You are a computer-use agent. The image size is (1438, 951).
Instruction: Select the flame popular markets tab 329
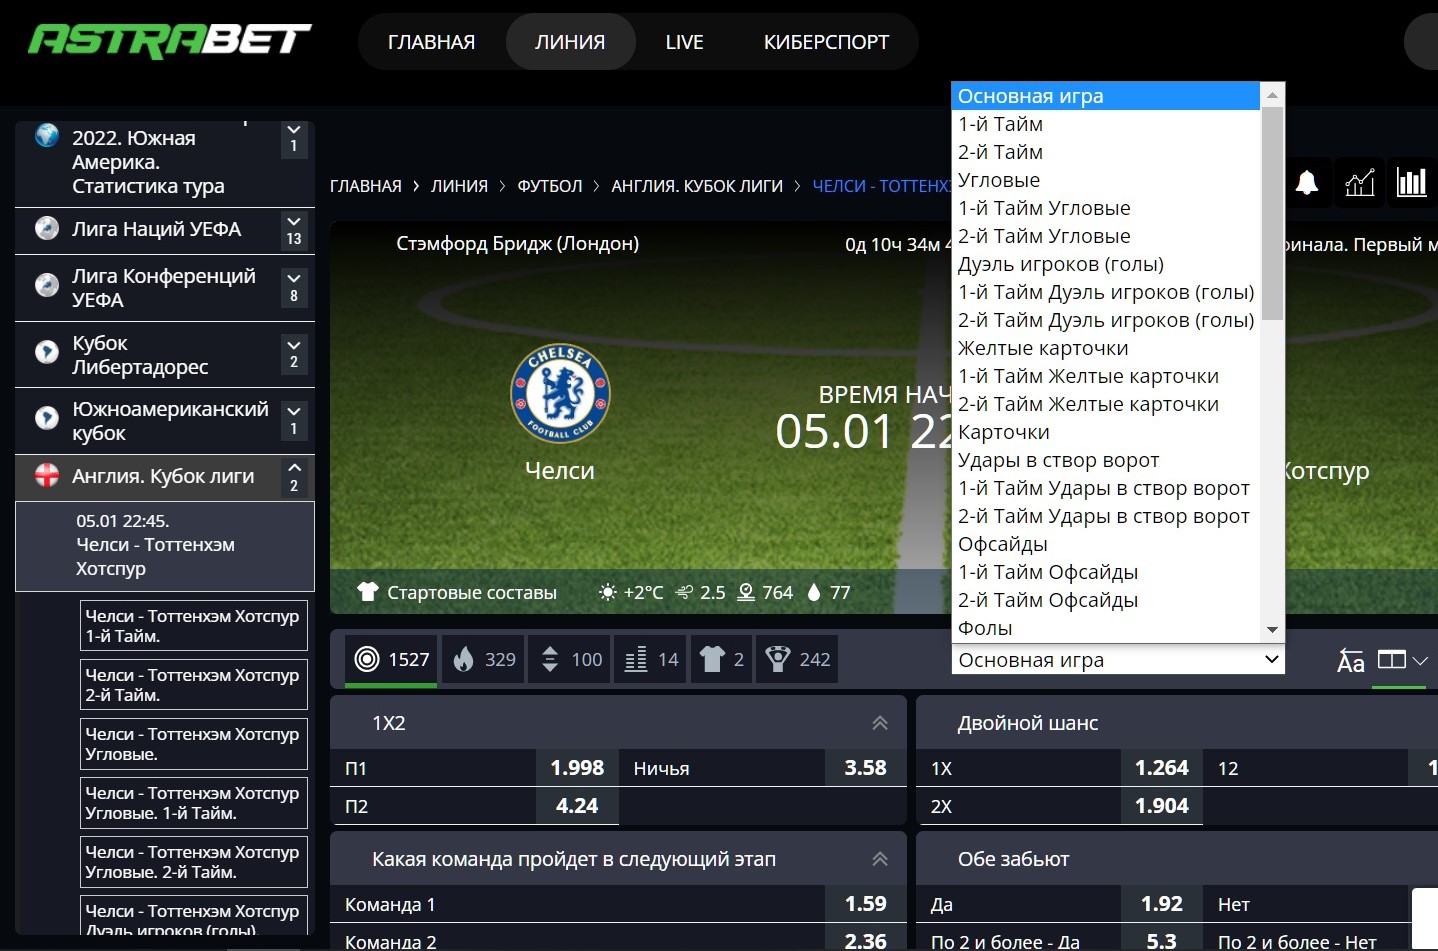click(x=484, y=659)
